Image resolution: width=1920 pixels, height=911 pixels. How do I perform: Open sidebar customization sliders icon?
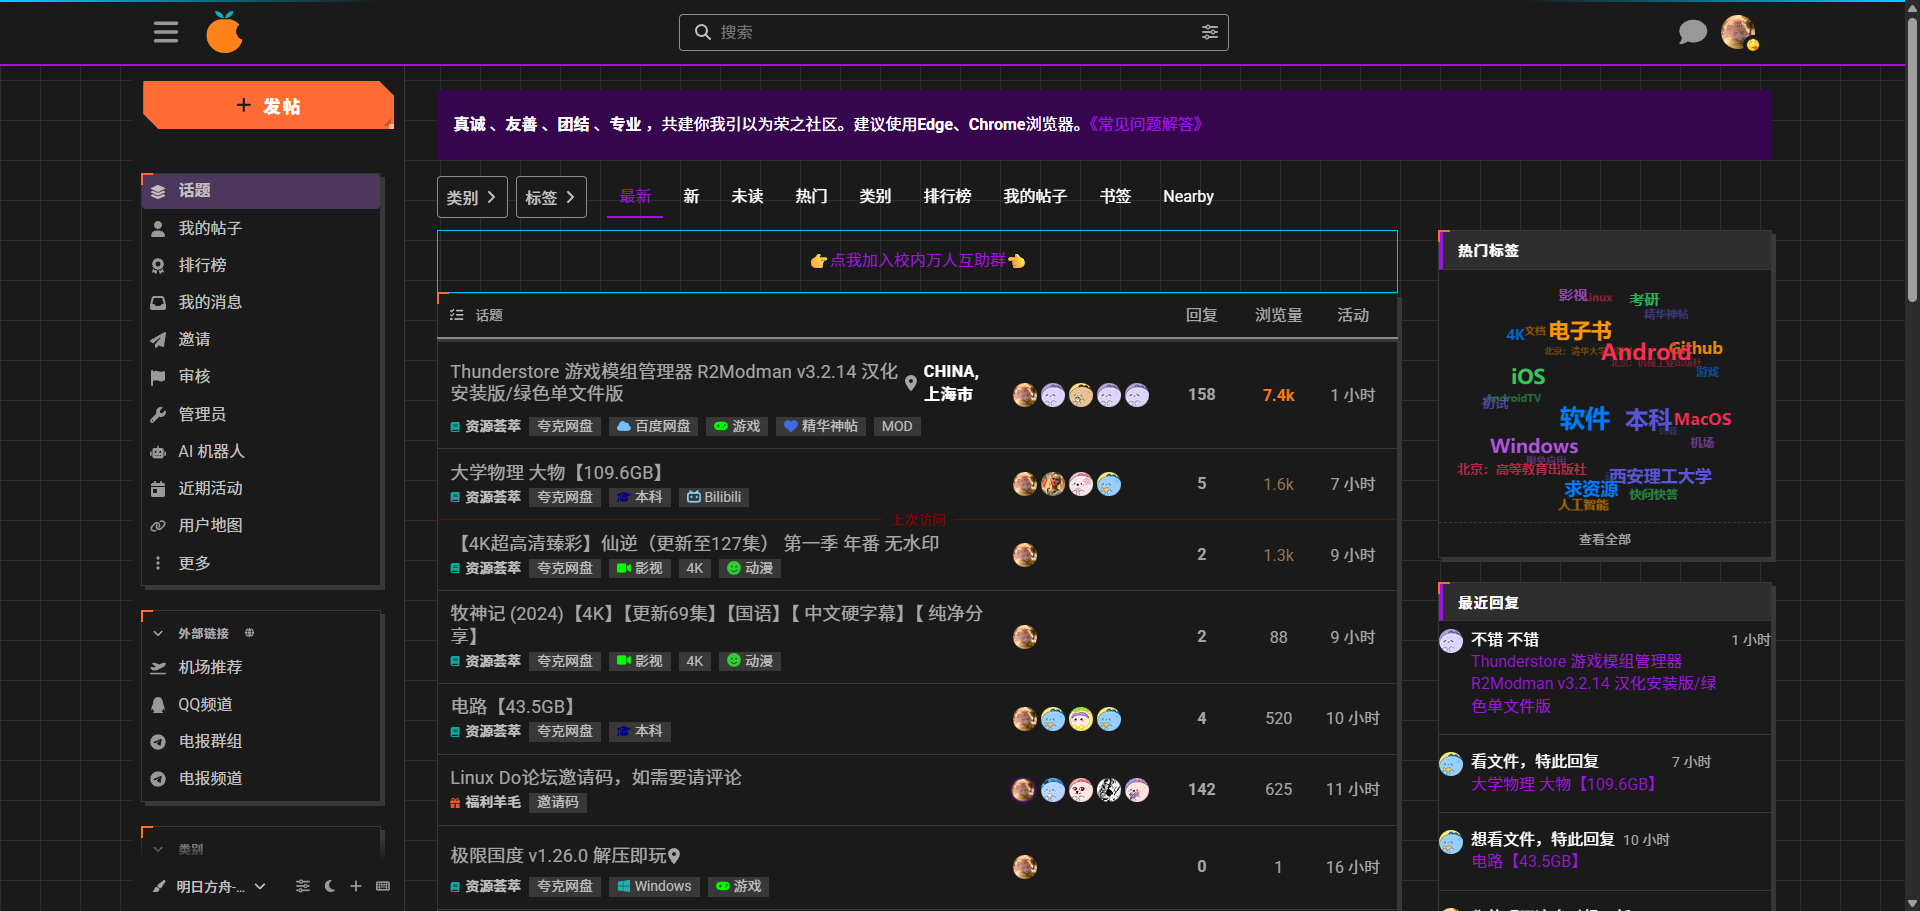tap(303, 886)
